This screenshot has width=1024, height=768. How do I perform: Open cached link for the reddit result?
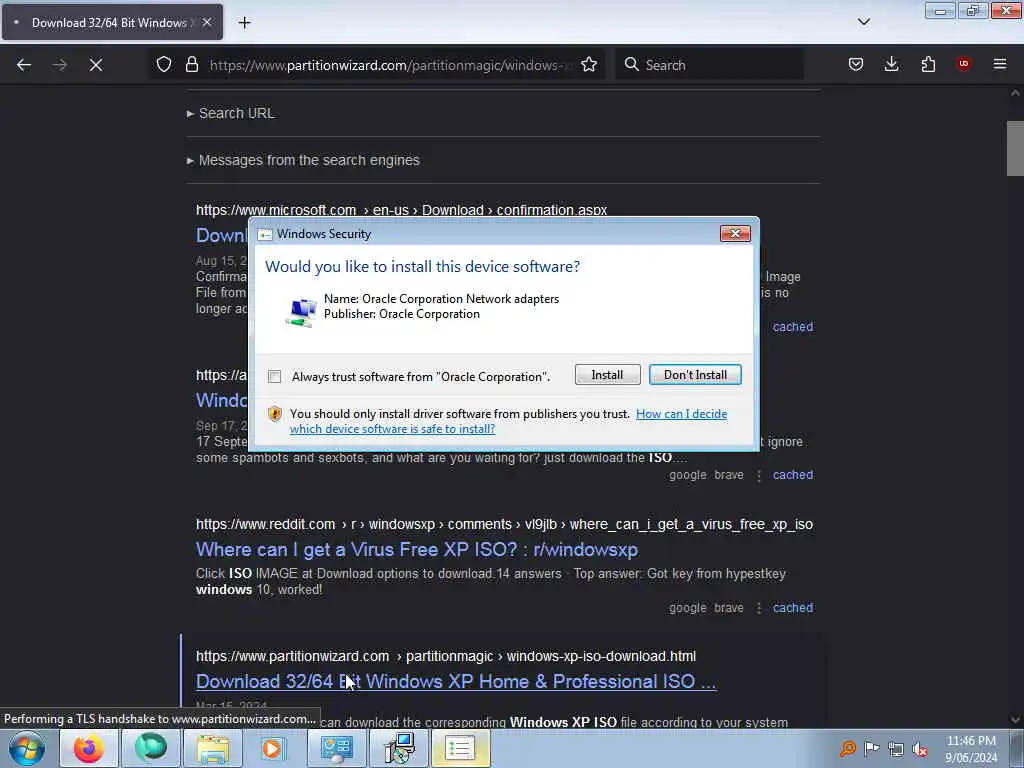click(793, 607)
